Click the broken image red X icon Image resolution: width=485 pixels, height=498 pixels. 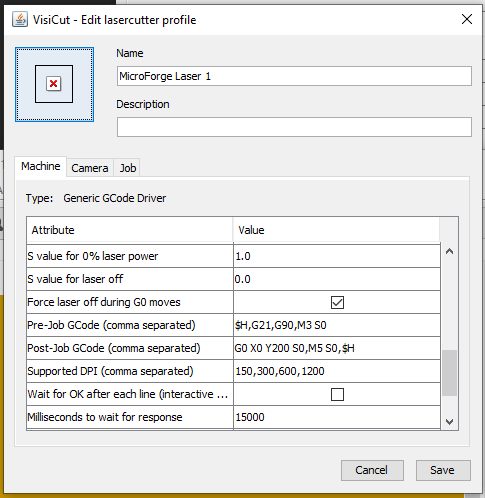(54, 84)
